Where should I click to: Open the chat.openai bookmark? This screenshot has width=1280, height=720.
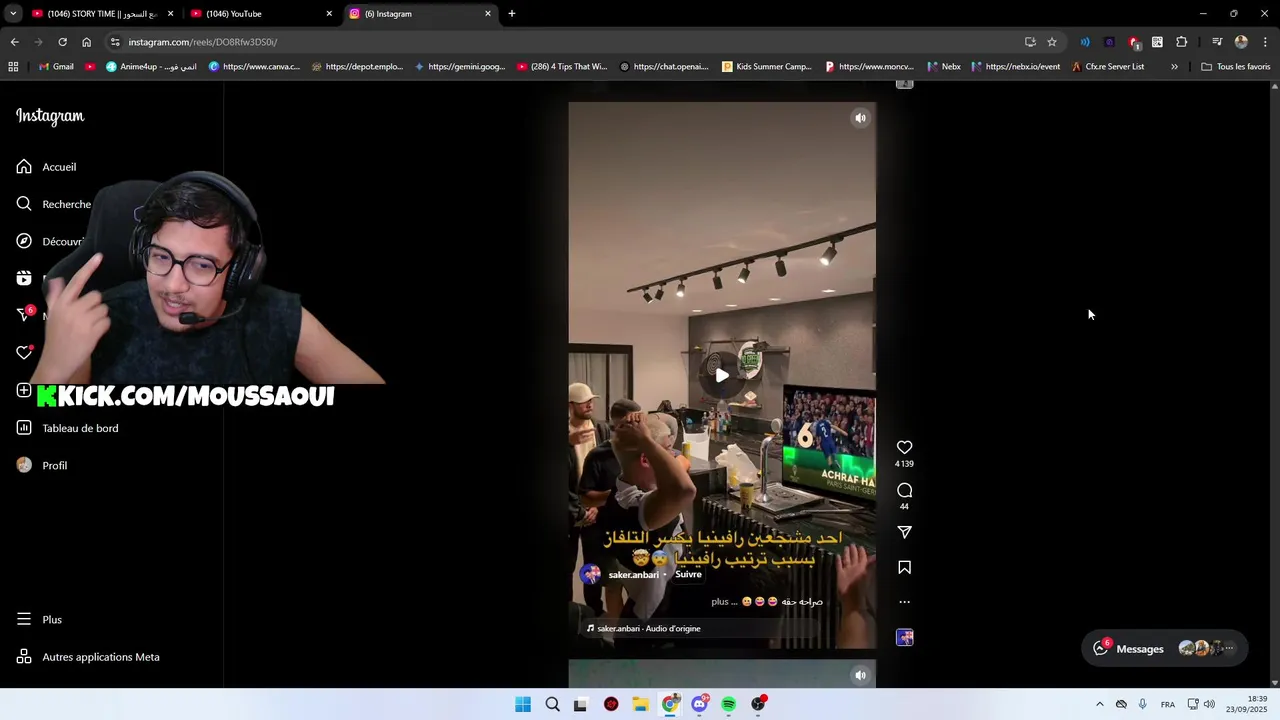[x=664, y=67]
